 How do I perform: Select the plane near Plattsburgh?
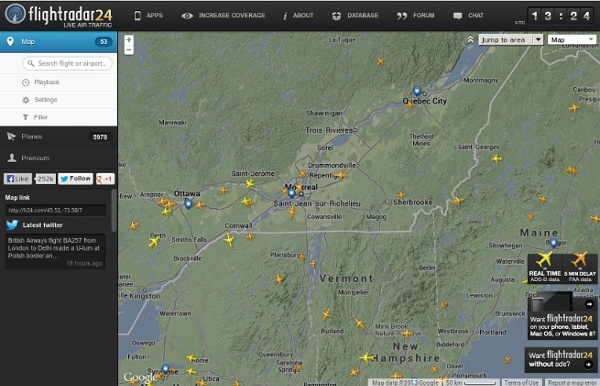(302, 256)
